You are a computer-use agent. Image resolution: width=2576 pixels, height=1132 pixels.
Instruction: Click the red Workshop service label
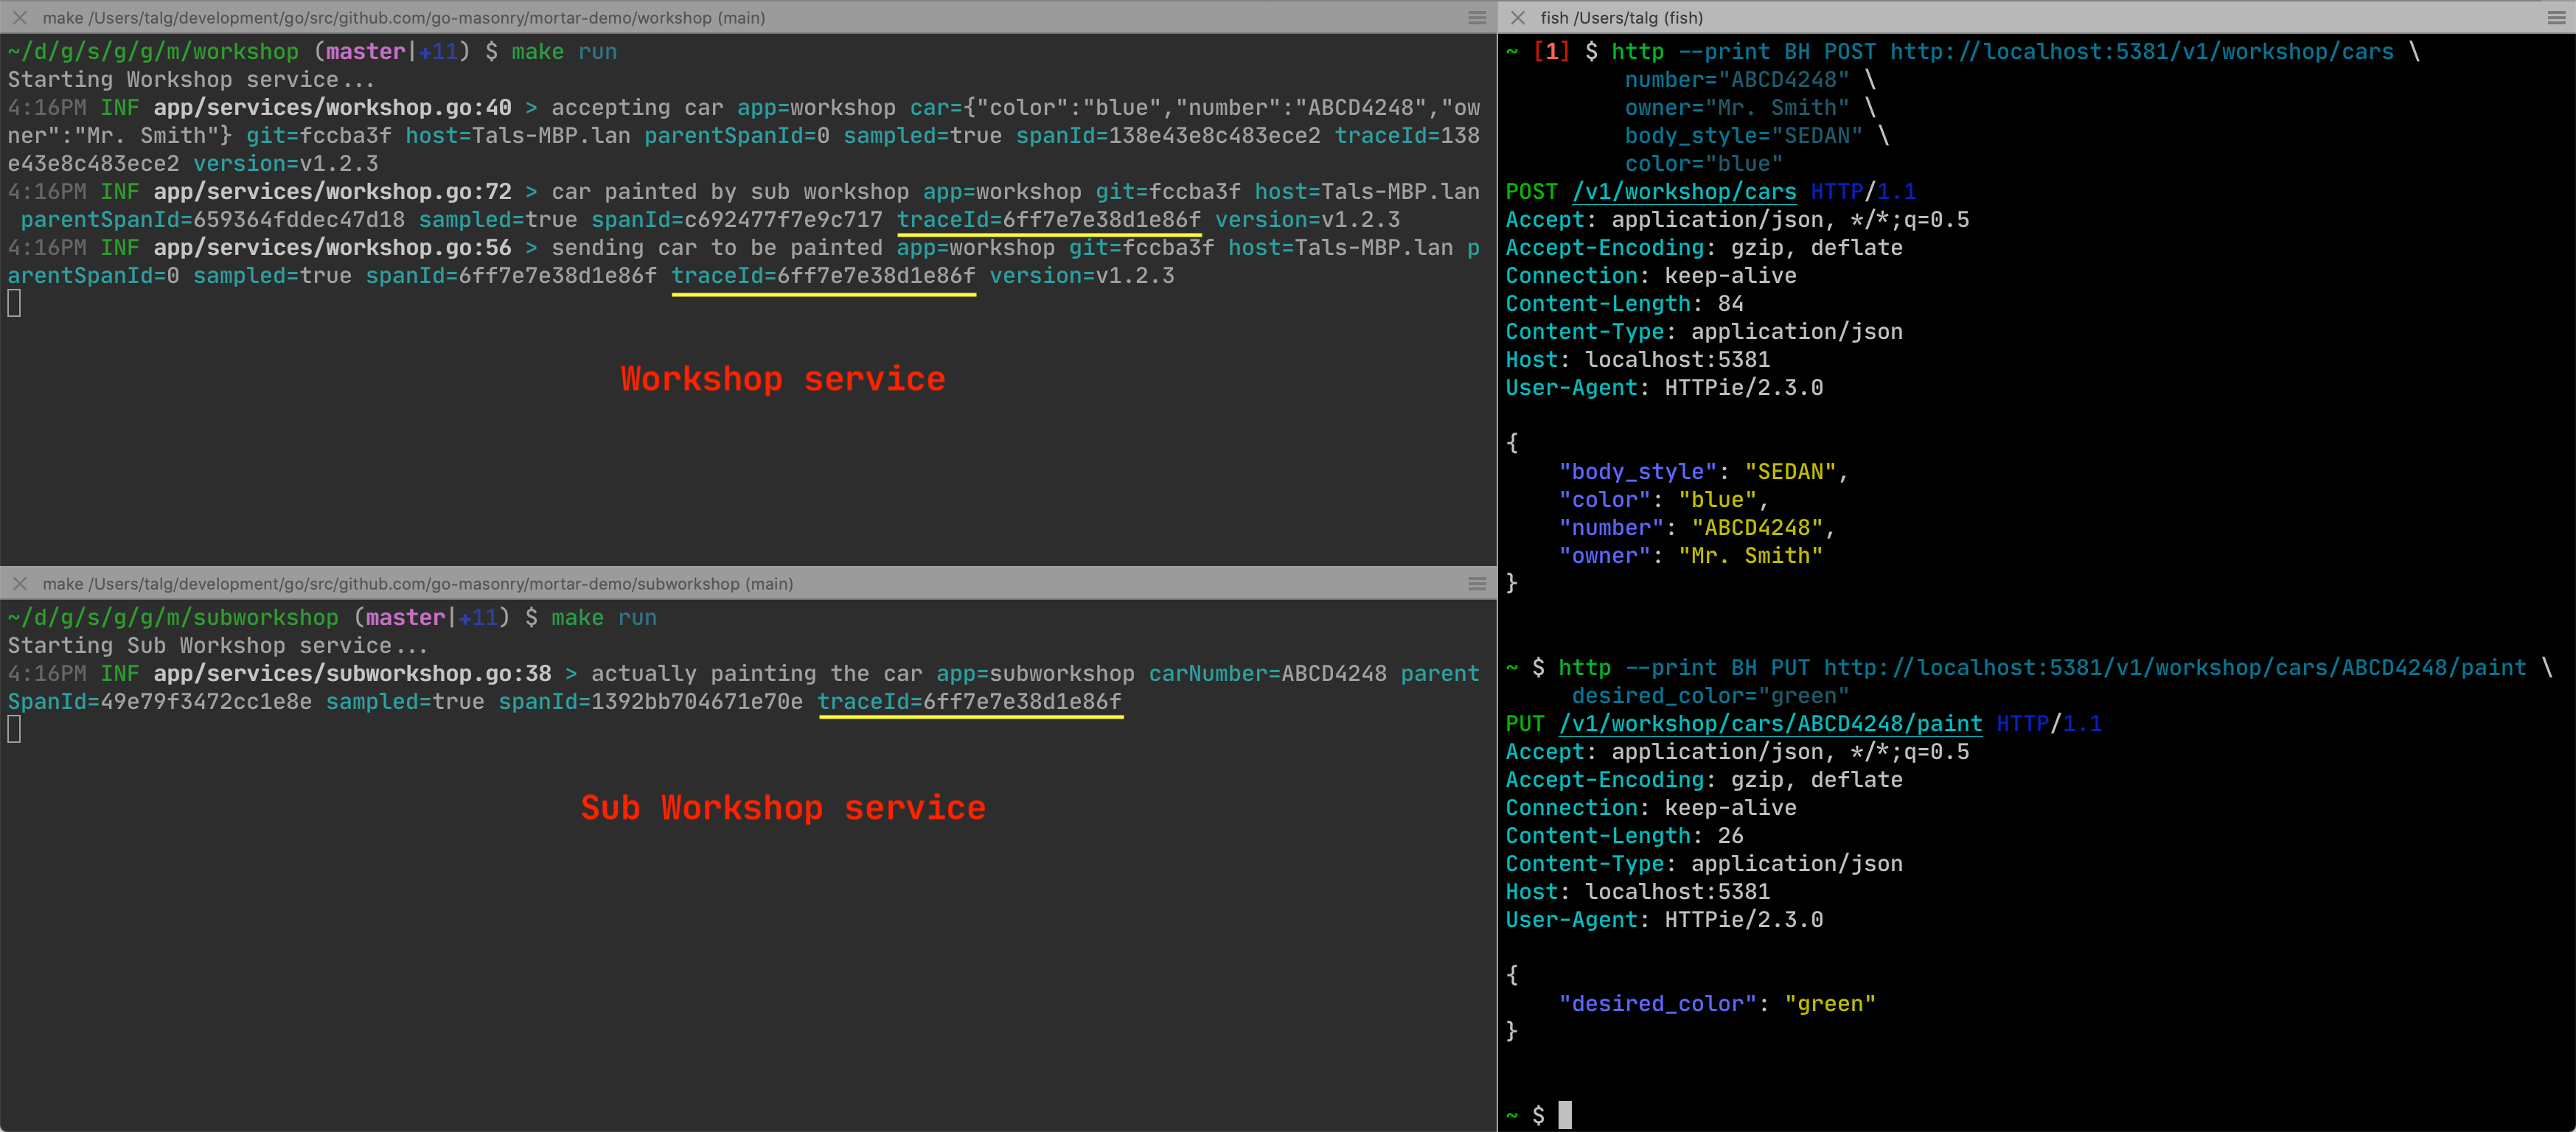coord(783,378)
